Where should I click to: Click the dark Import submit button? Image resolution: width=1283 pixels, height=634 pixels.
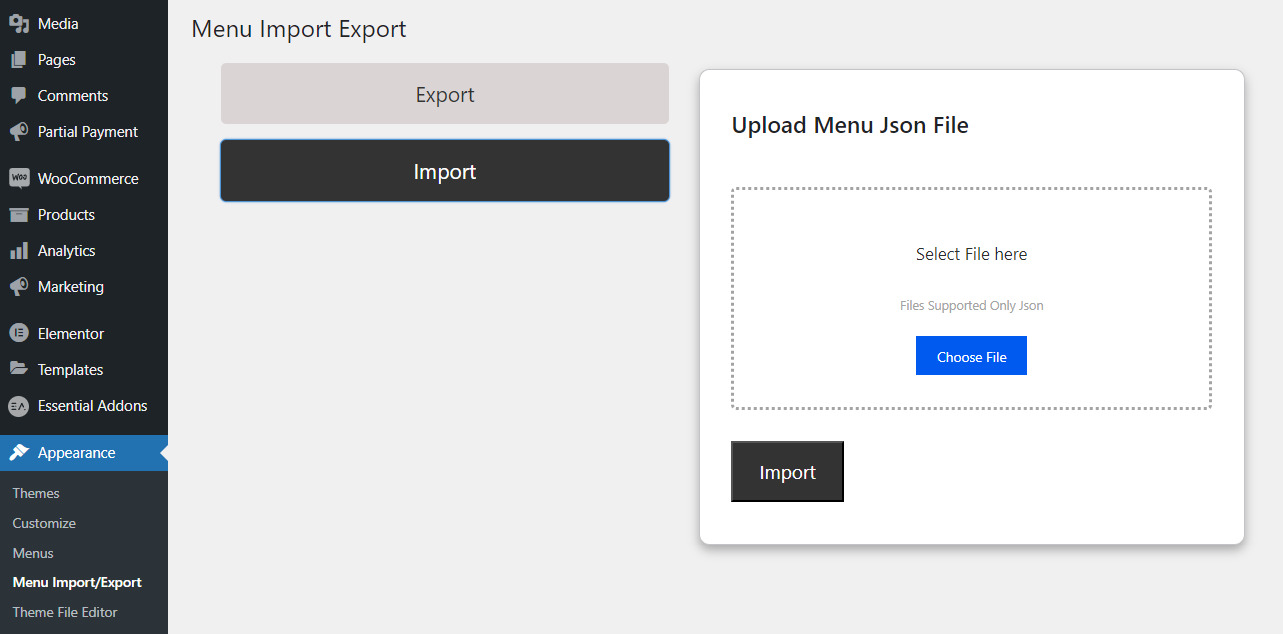(x=787, y=472)
